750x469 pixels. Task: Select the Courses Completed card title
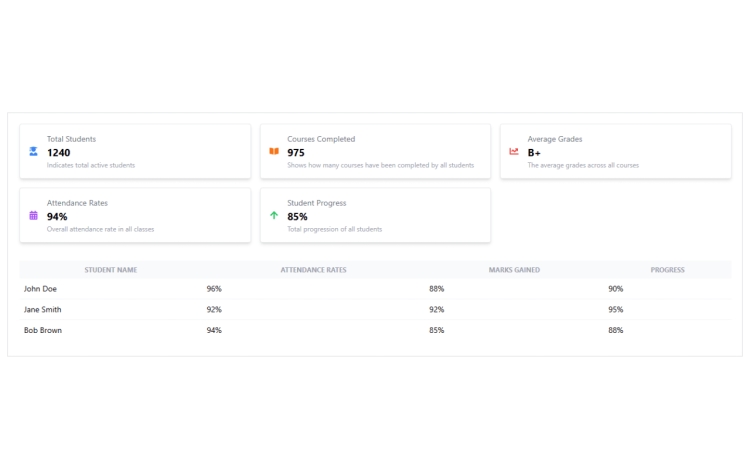[x=321, y=139]
